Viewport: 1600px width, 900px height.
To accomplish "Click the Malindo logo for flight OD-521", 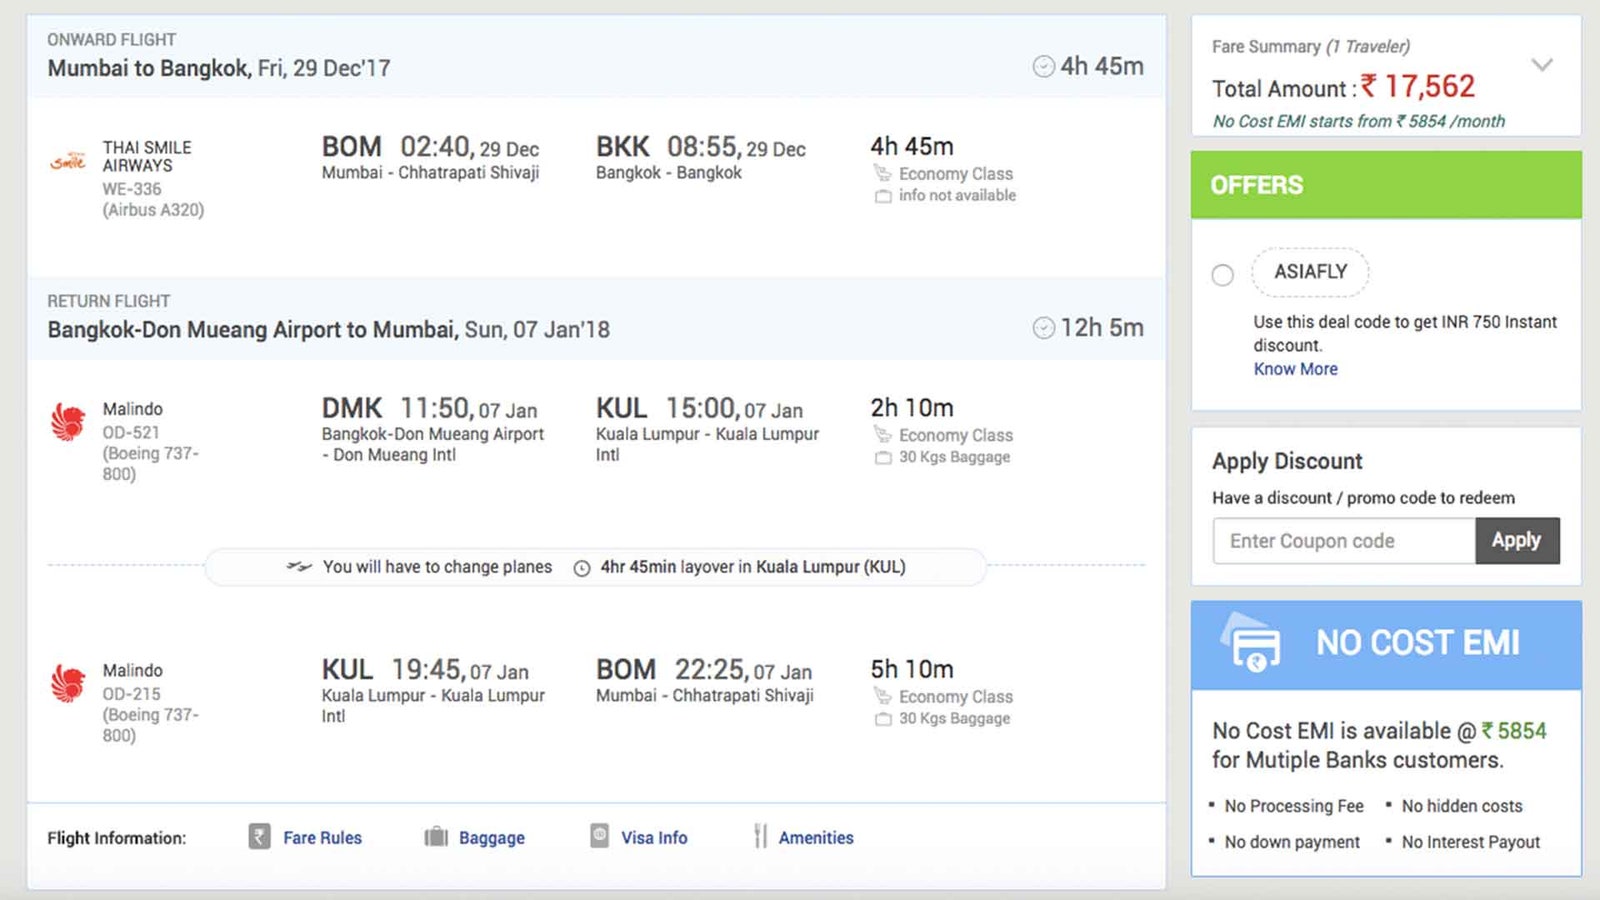I will click(x=68, y=421).
